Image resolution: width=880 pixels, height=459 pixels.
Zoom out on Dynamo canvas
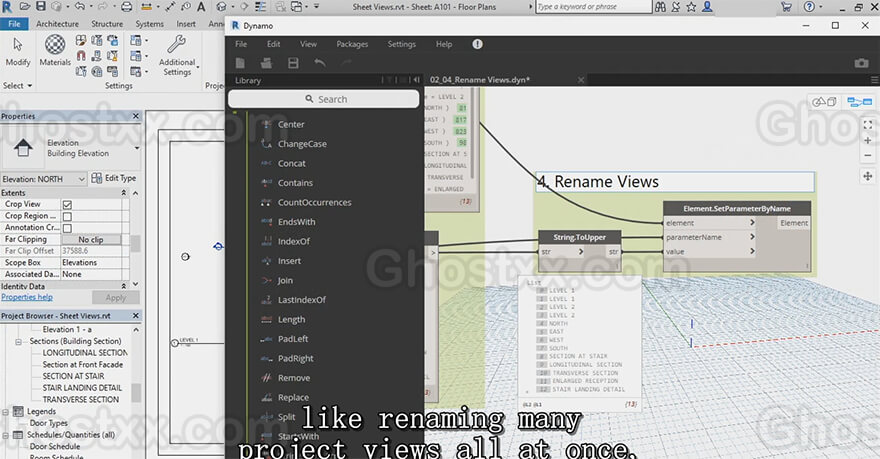pos(868,155)
